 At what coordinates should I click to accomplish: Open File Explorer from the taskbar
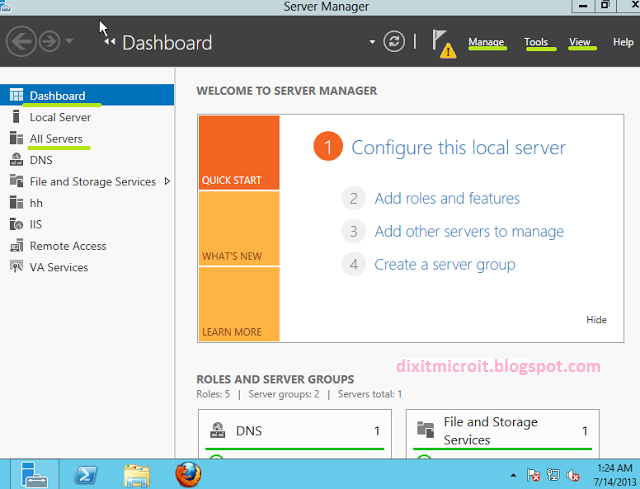pyautogui.click(x=137, y=476)
